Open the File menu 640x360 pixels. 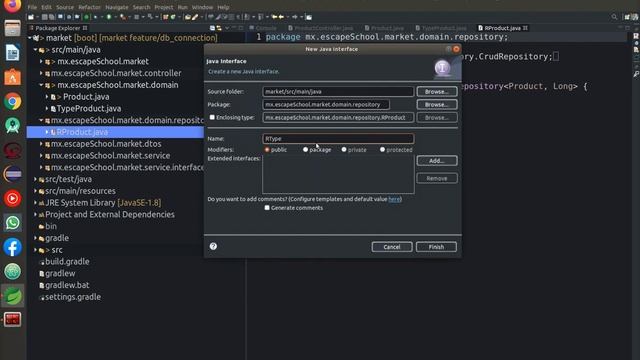tap(32, 7)
